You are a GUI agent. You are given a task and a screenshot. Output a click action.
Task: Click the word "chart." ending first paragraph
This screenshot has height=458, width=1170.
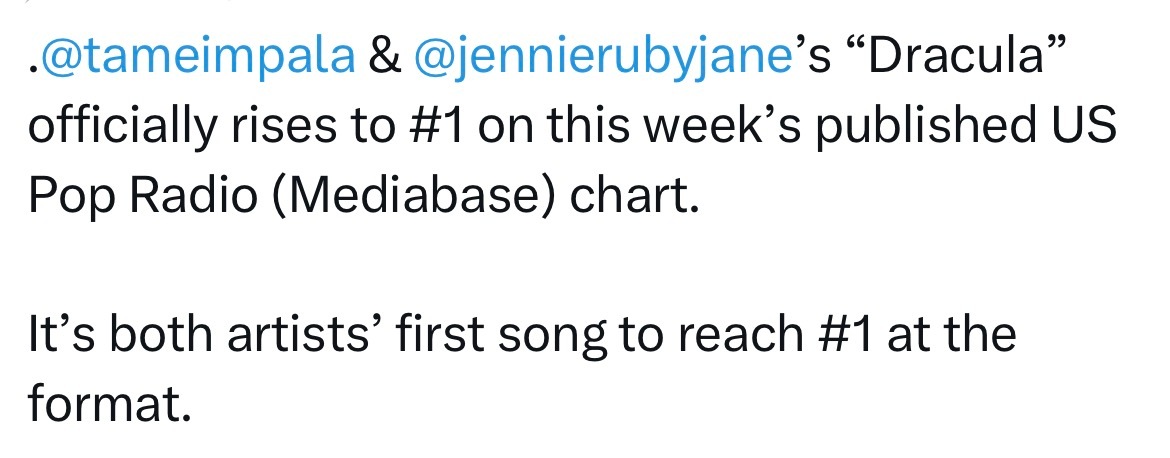click(635, 196)
